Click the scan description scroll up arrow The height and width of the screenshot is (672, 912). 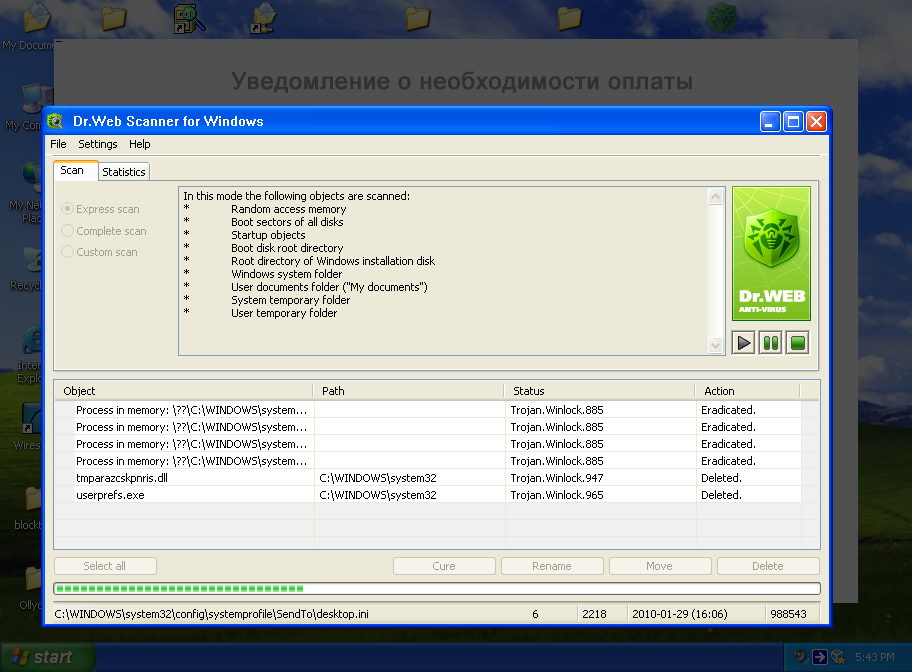pyautogui.click(x=715, y=196)
